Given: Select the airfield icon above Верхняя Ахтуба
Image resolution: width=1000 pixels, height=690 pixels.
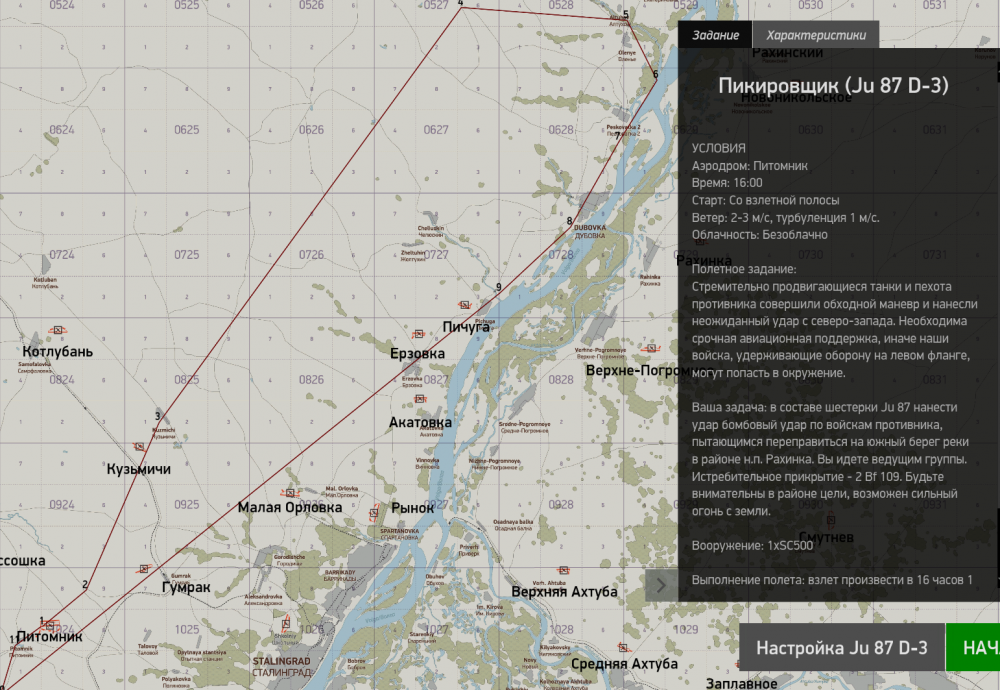Looking at the screenshot, I should tap(563, 570).
